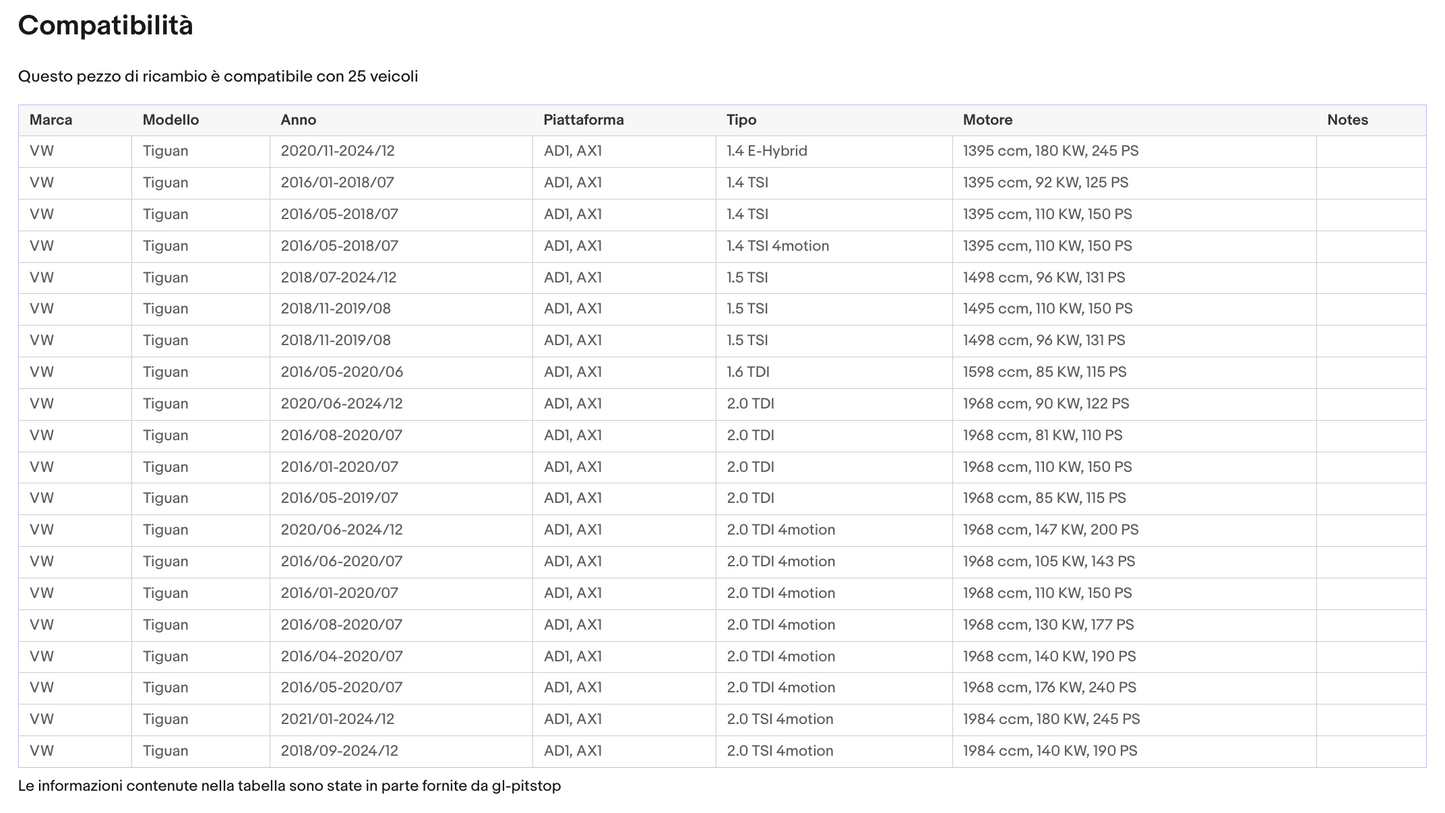The height and width of the screenshot is (813, 1445).
Task: Click the gl-pitstop information footnote
Action: tap(290, 786)
